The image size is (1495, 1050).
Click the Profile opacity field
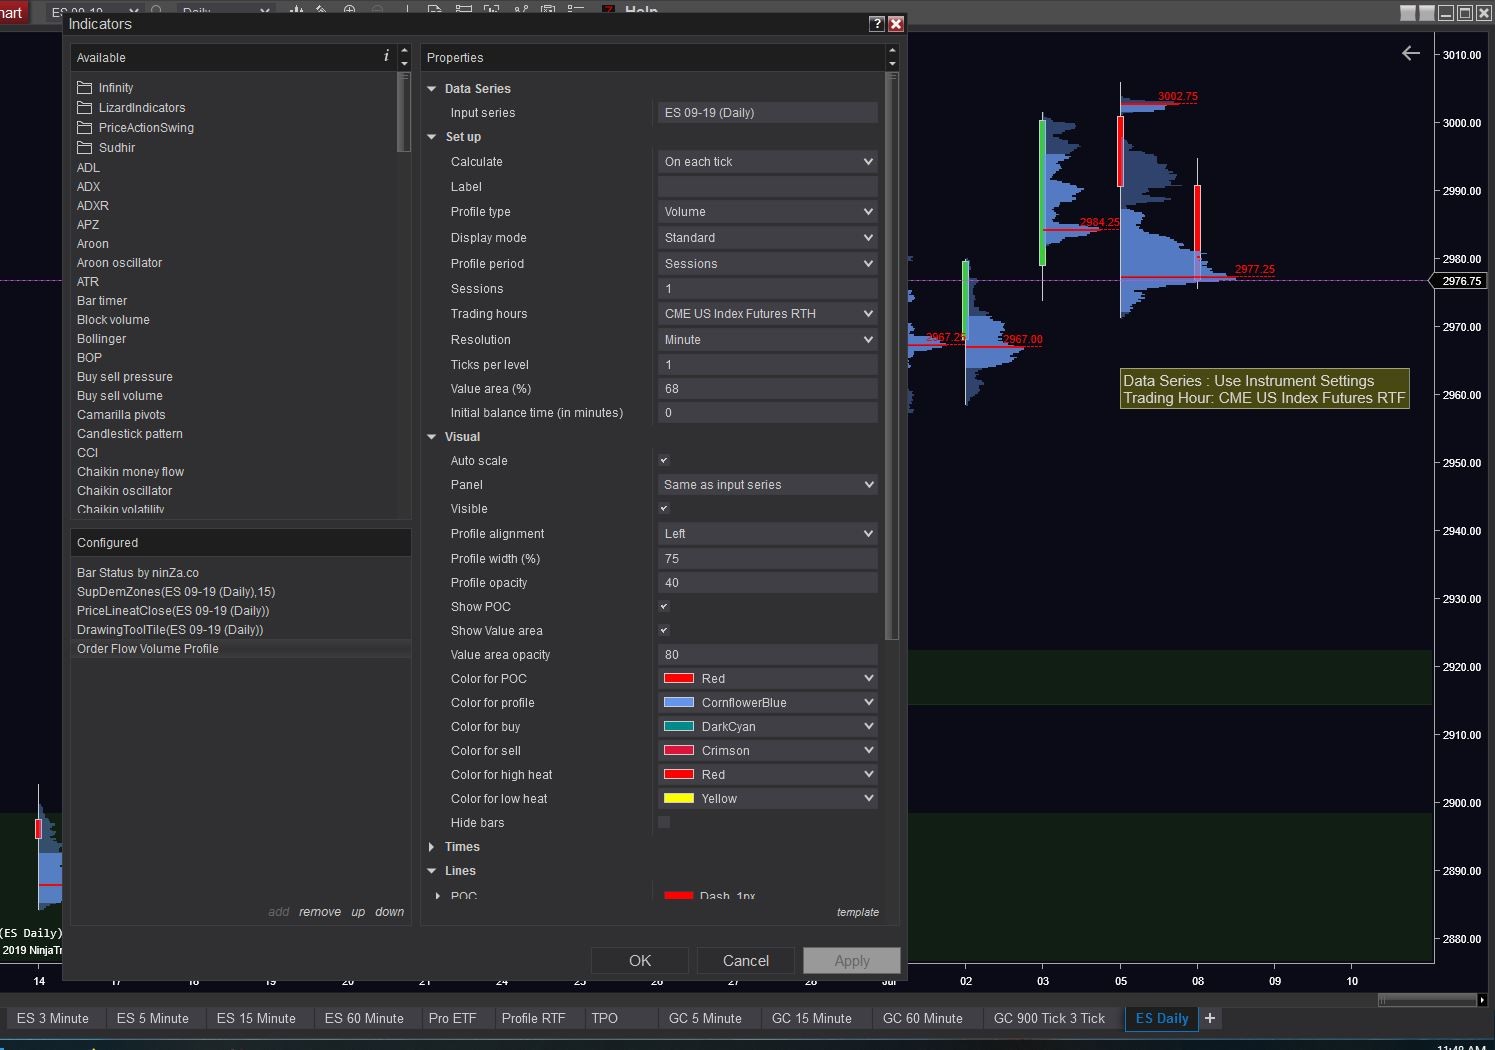[x=768, y=583]
